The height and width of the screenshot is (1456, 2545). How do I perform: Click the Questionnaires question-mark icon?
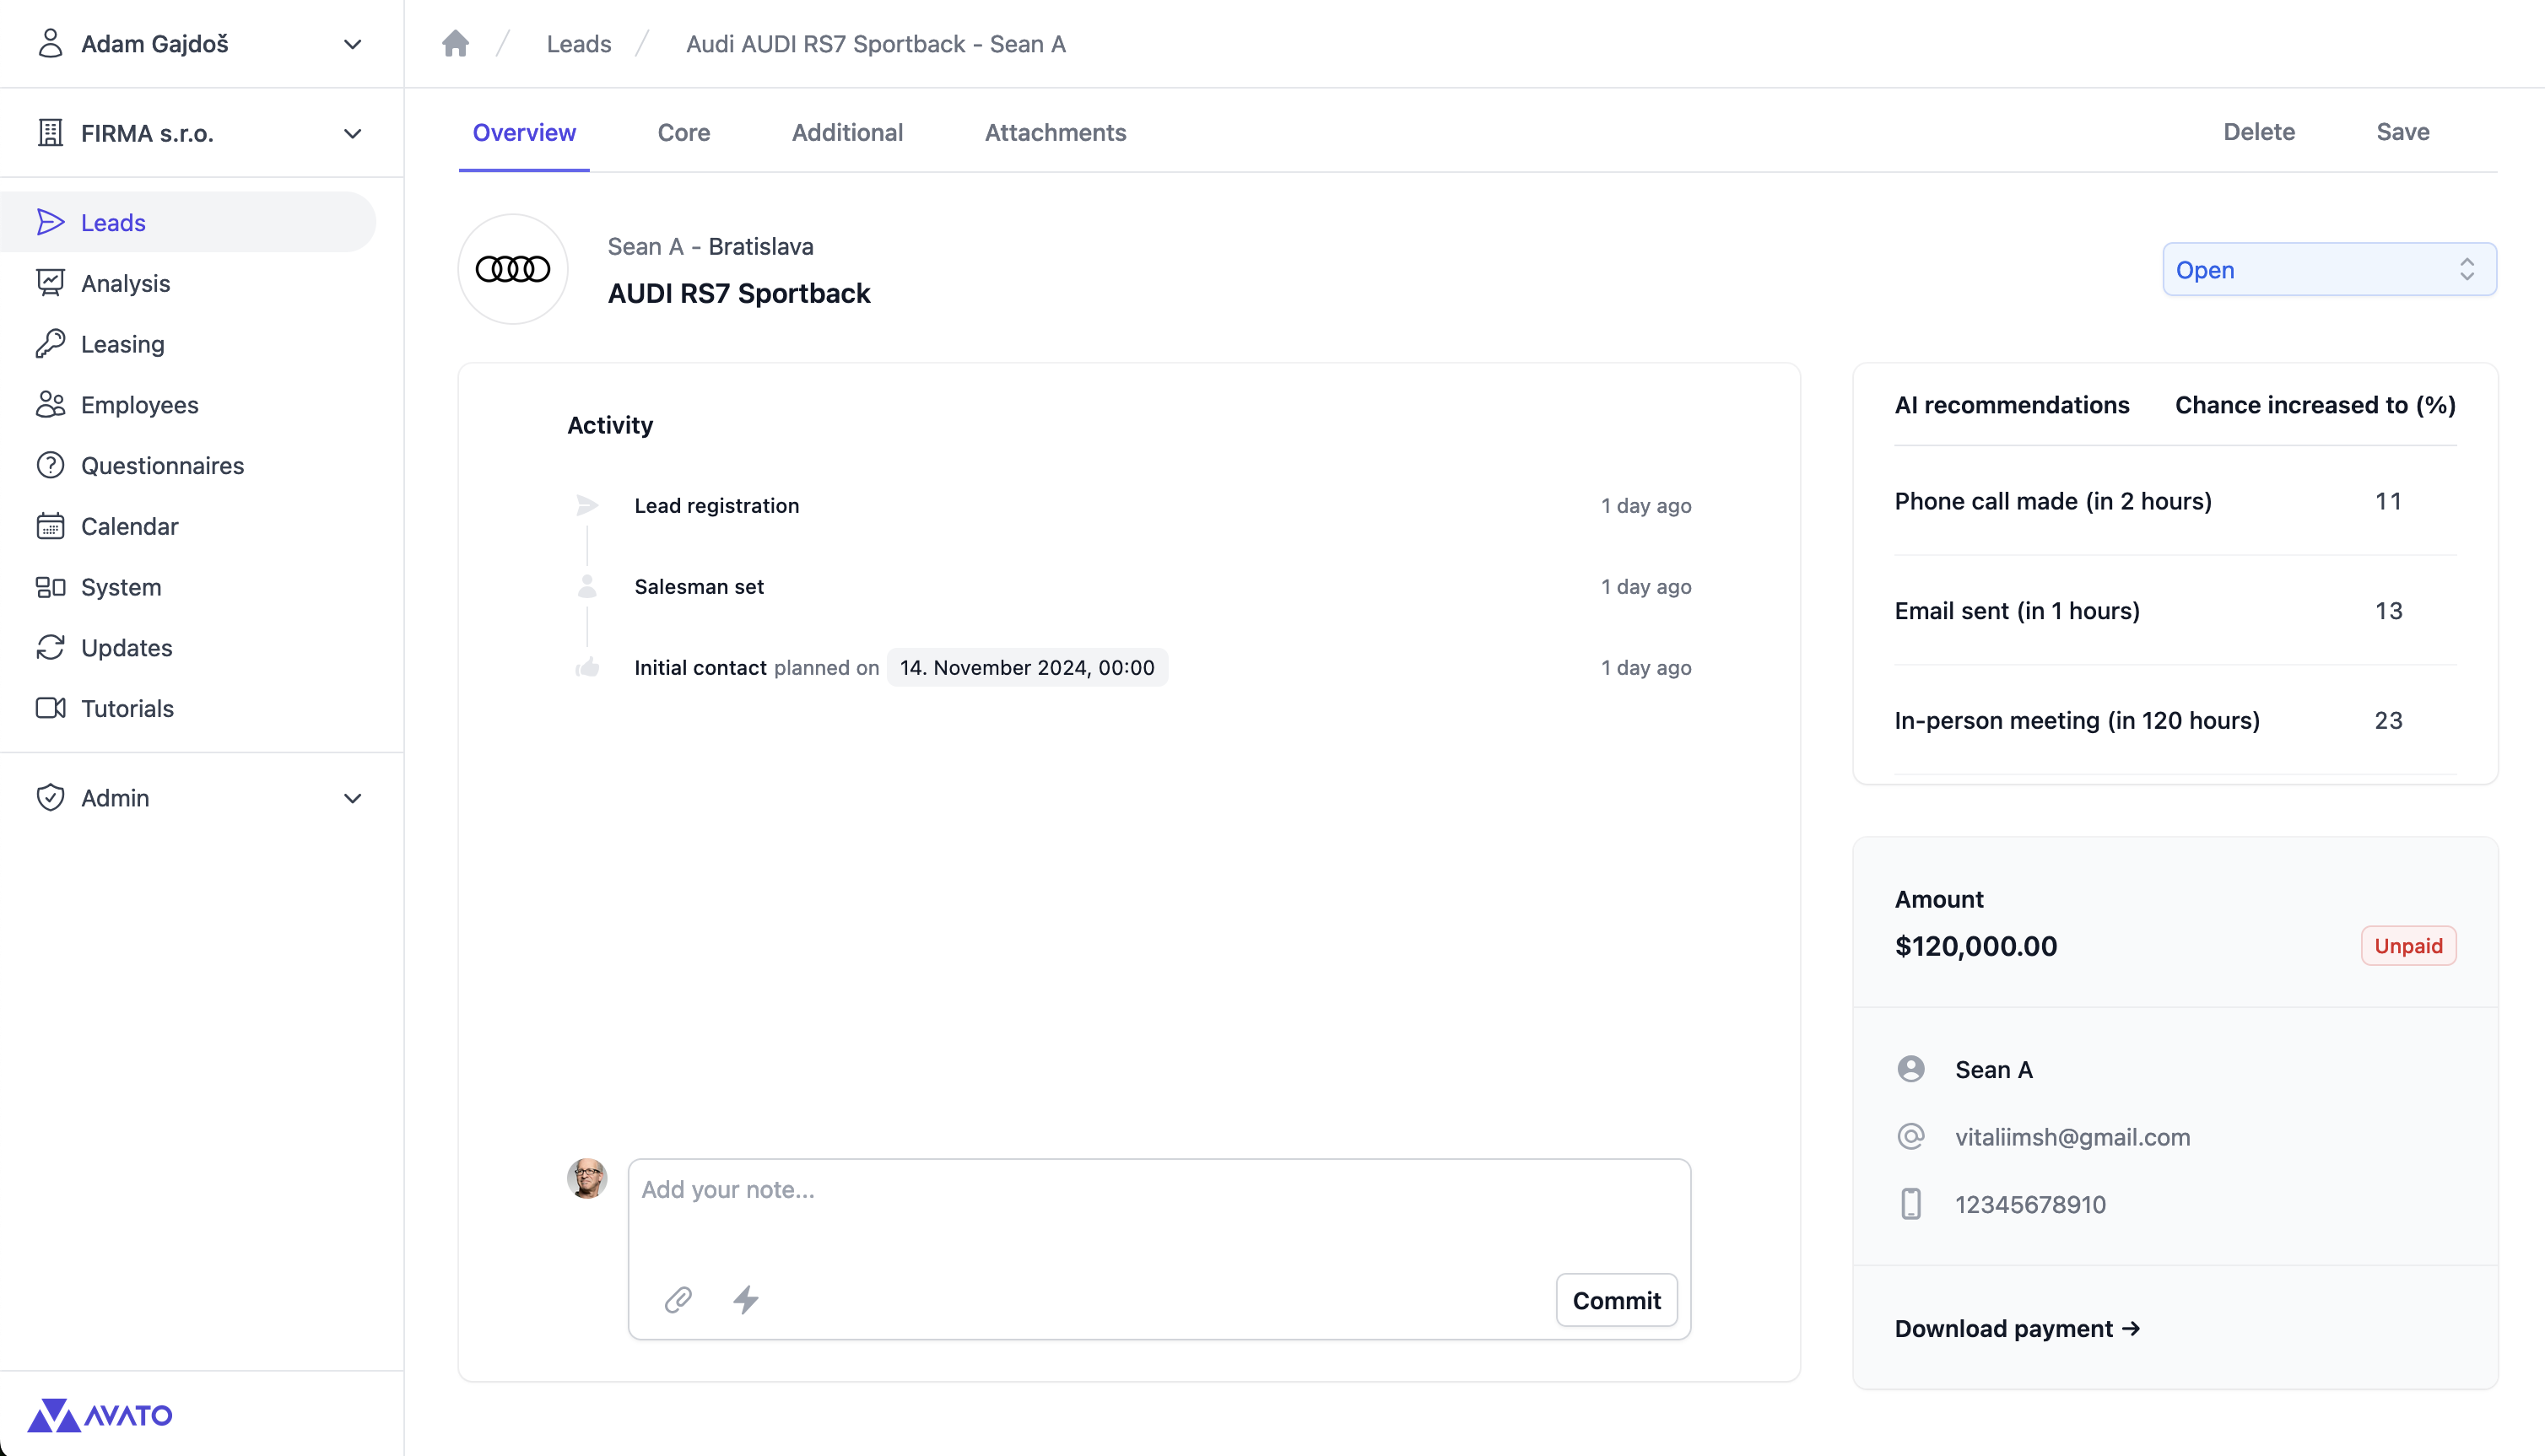pyautogui.click(x=50, y=466)
